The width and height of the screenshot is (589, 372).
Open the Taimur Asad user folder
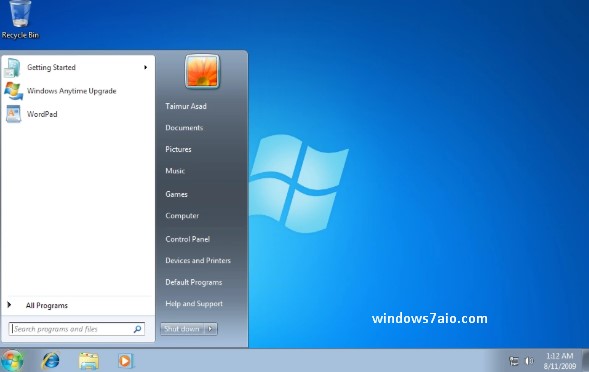186,106
